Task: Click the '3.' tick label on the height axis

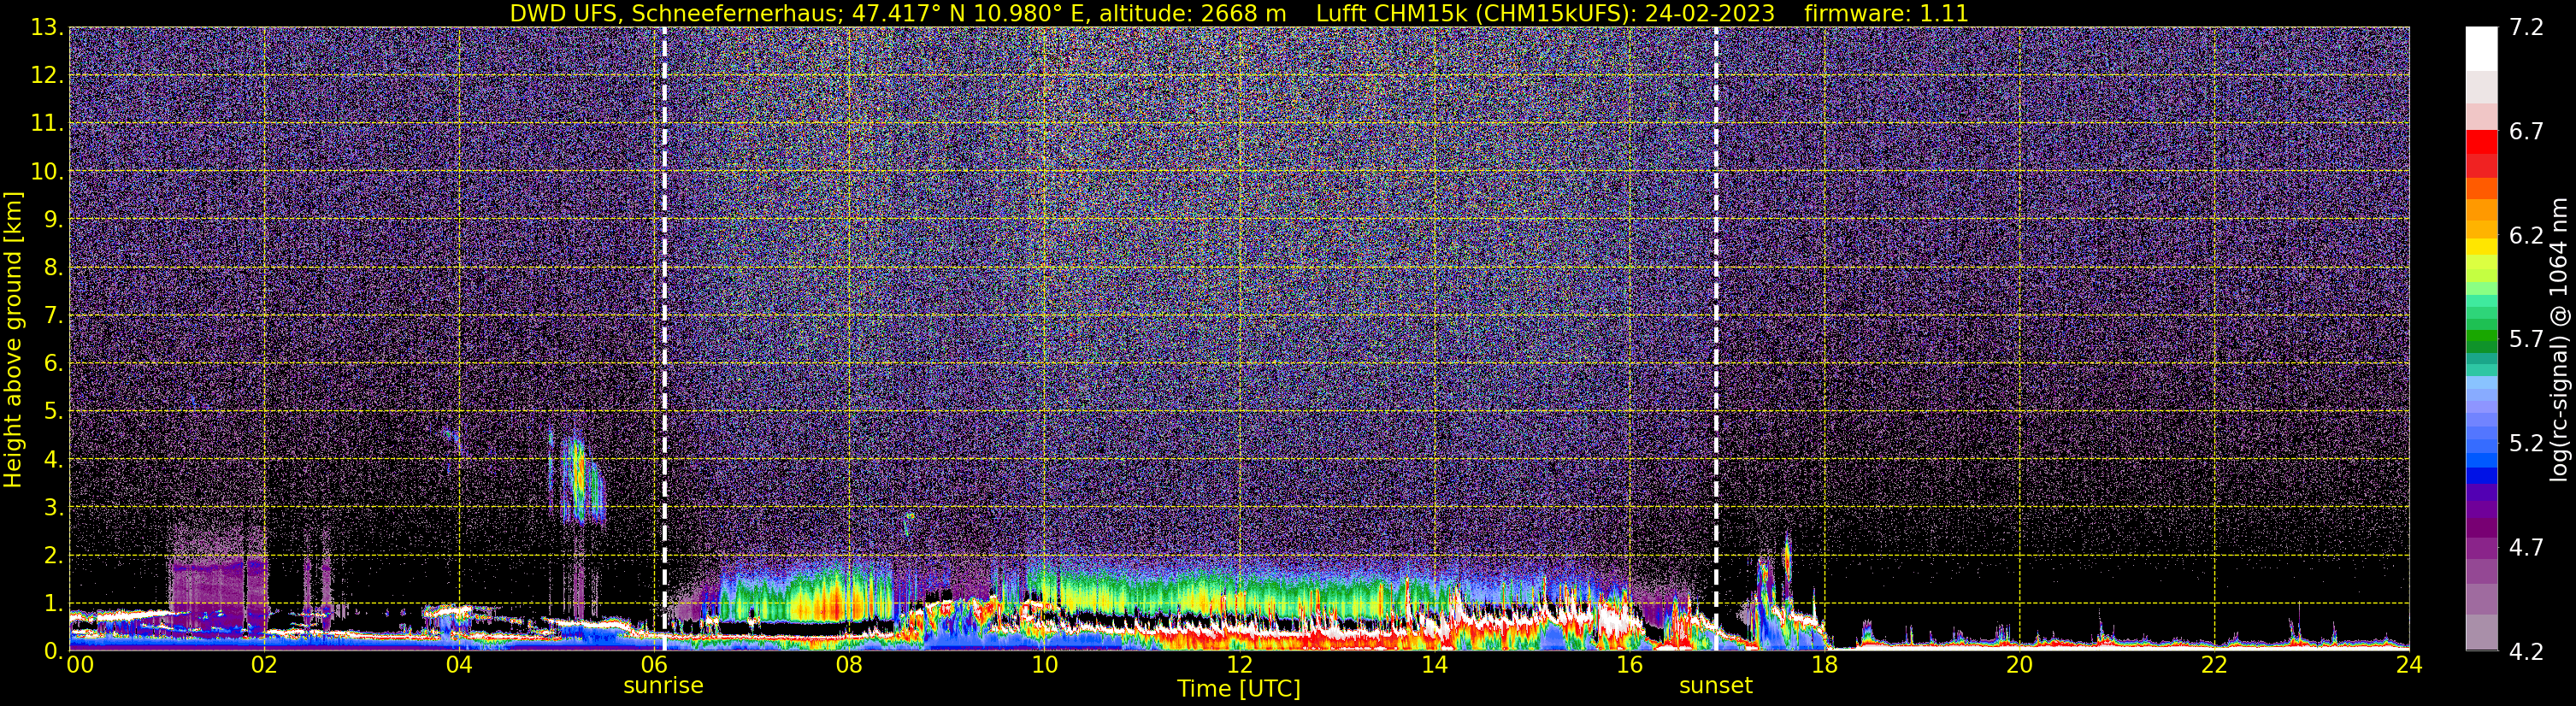Action: click(x=52, y=508)
